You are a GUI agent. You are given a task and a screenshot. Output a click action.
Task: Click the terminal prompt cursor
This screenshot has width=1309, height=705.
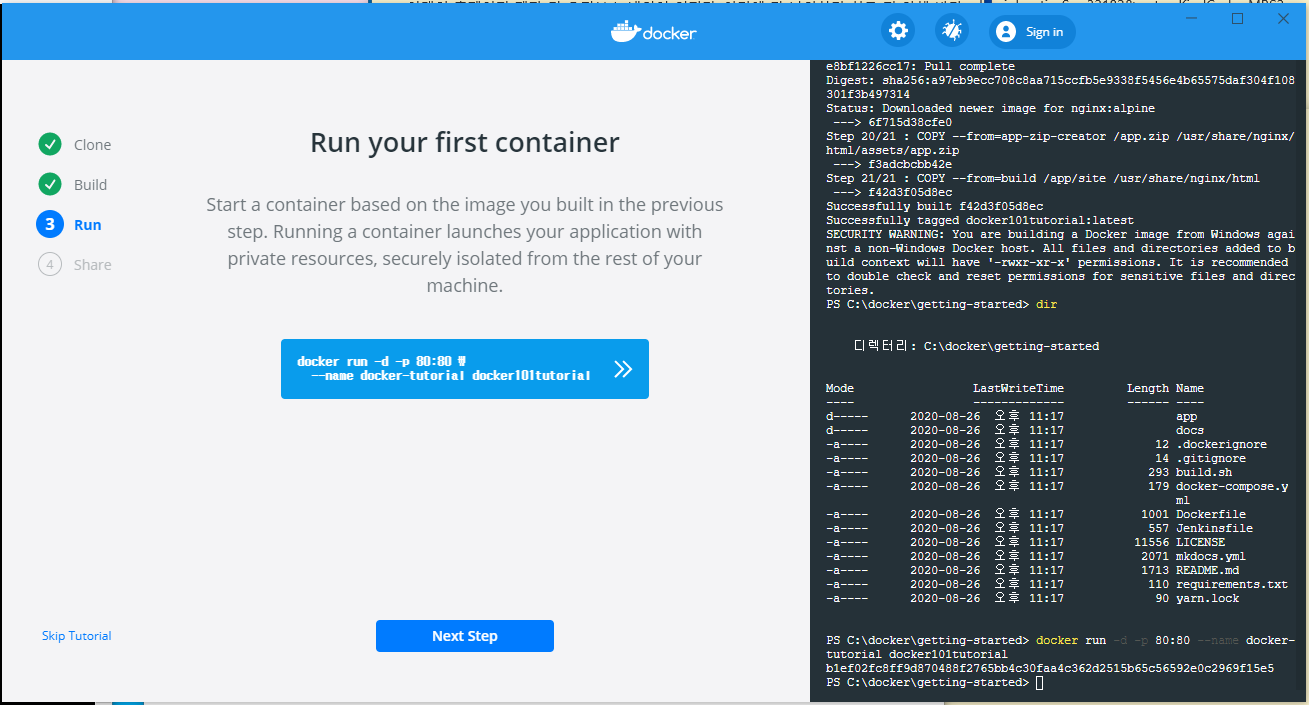1040,682
